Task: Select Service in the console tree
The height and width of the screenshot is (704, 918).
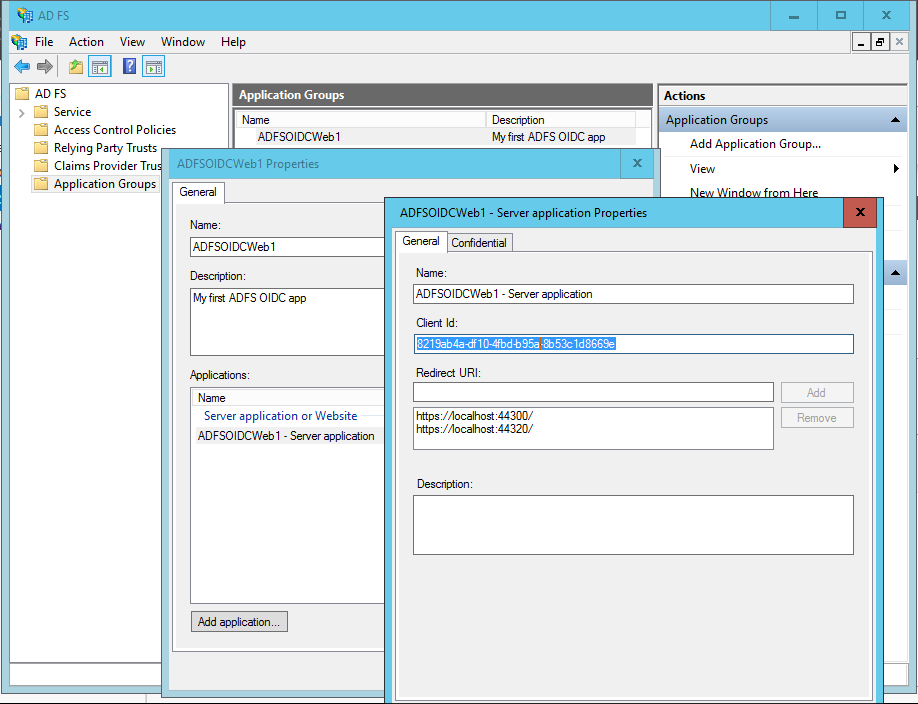Action: [x=73, y=112]
